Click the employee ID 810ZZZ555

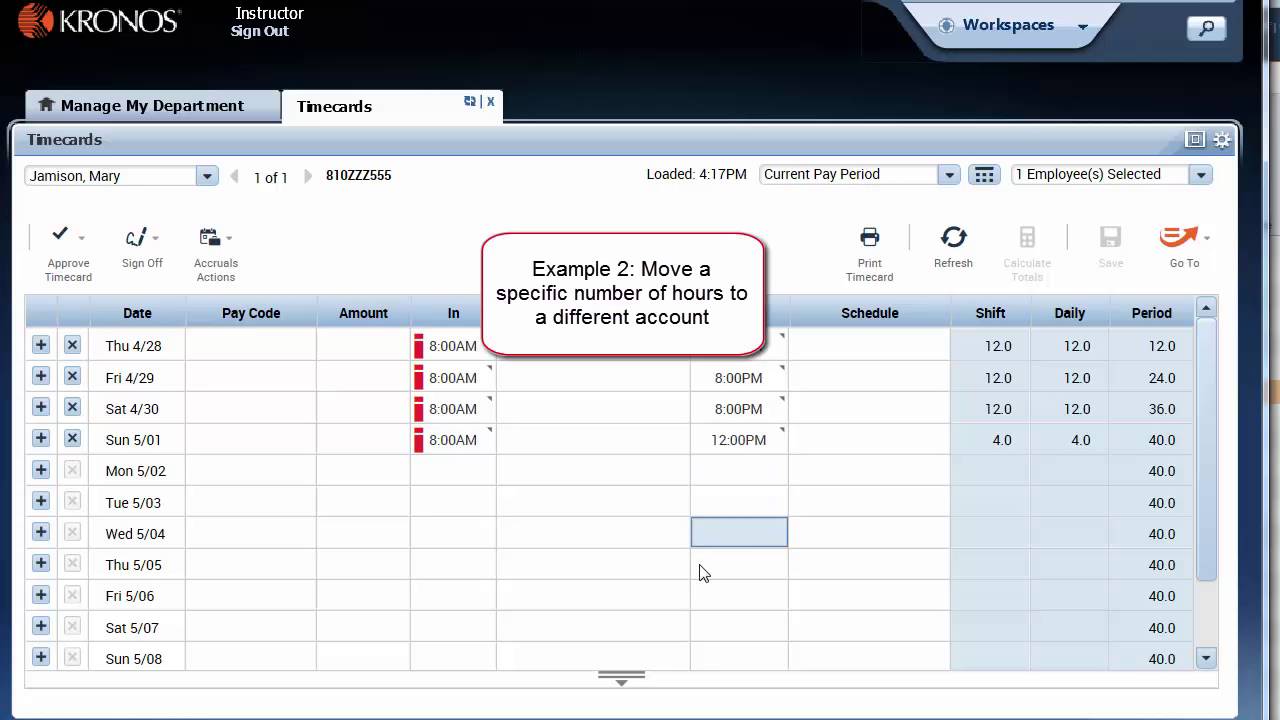click(x=358, y=175)
